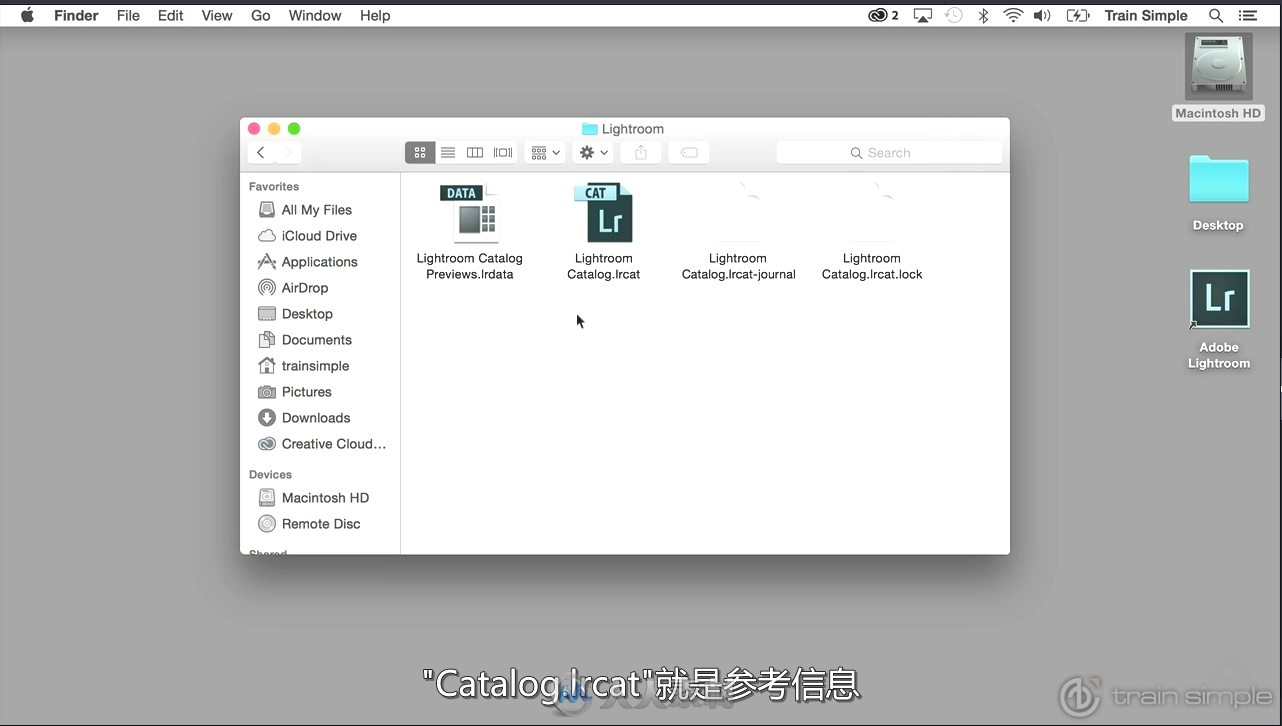
Task: Open the AirPlay display menu
Action: pyautogui.click(x=923, y=15)
